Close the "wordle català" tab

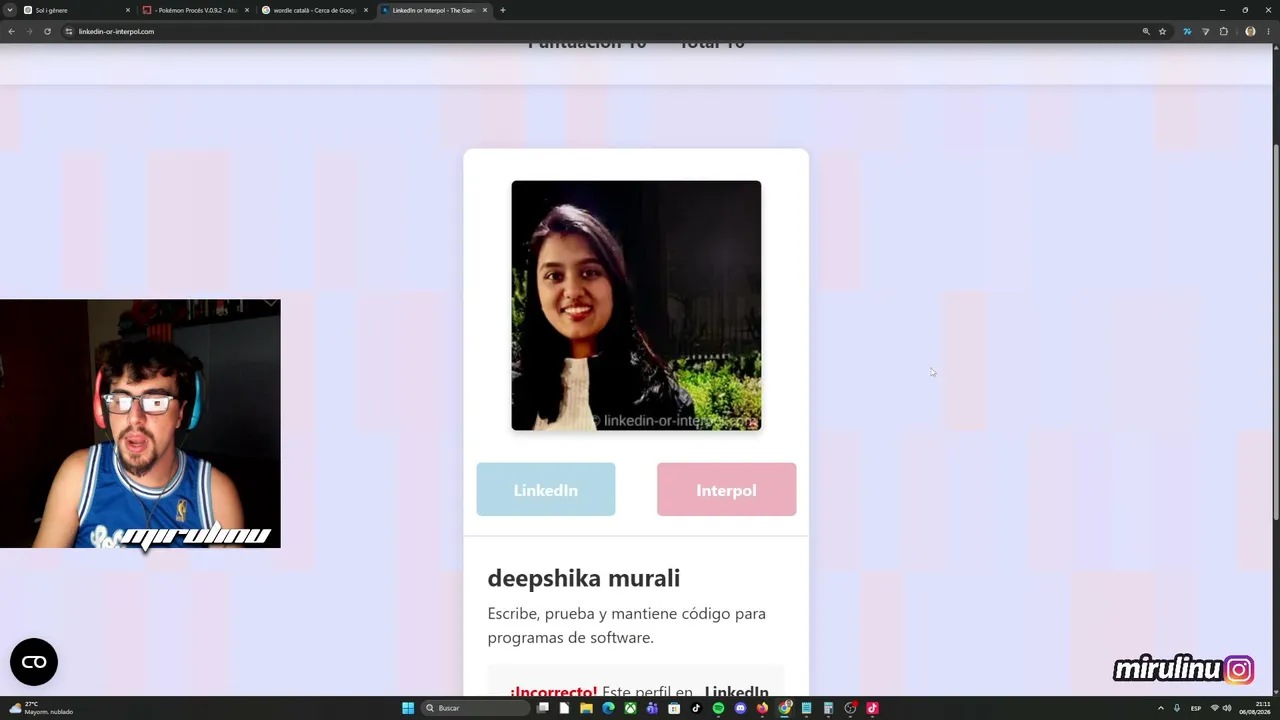[366, 10]
